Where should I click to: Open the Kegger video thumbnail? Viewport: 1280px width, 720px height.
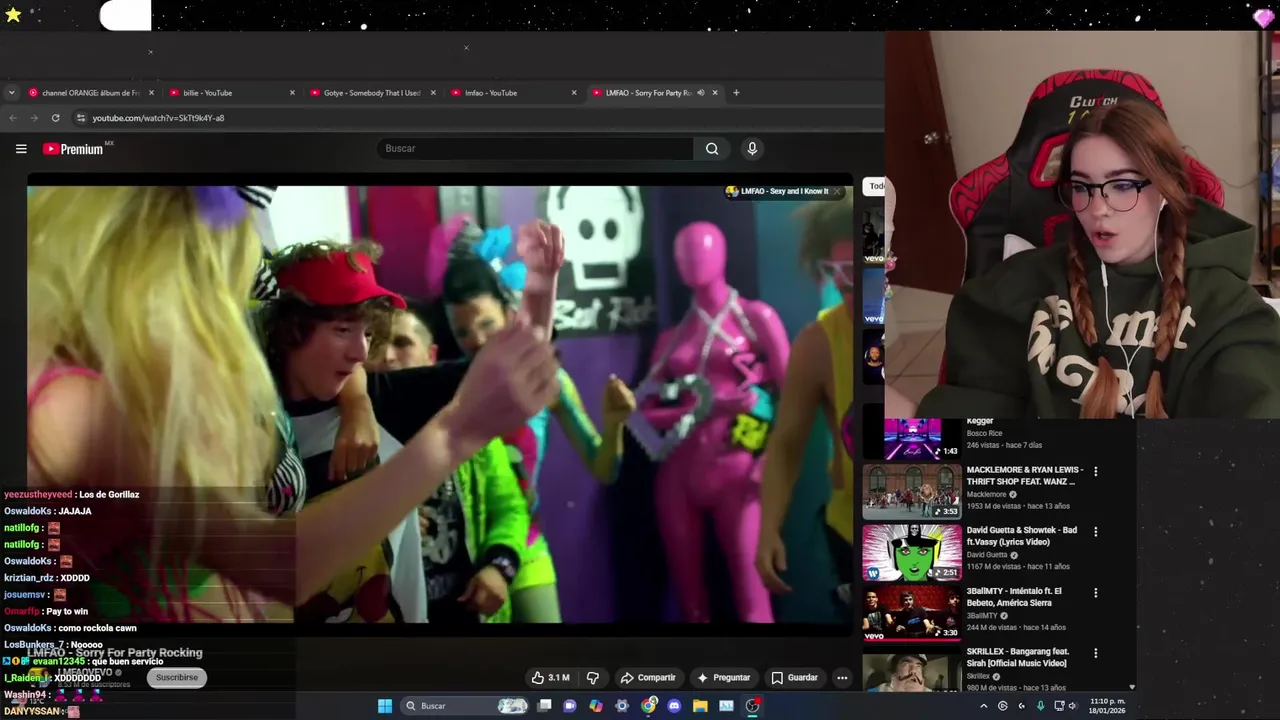[912, 438]
